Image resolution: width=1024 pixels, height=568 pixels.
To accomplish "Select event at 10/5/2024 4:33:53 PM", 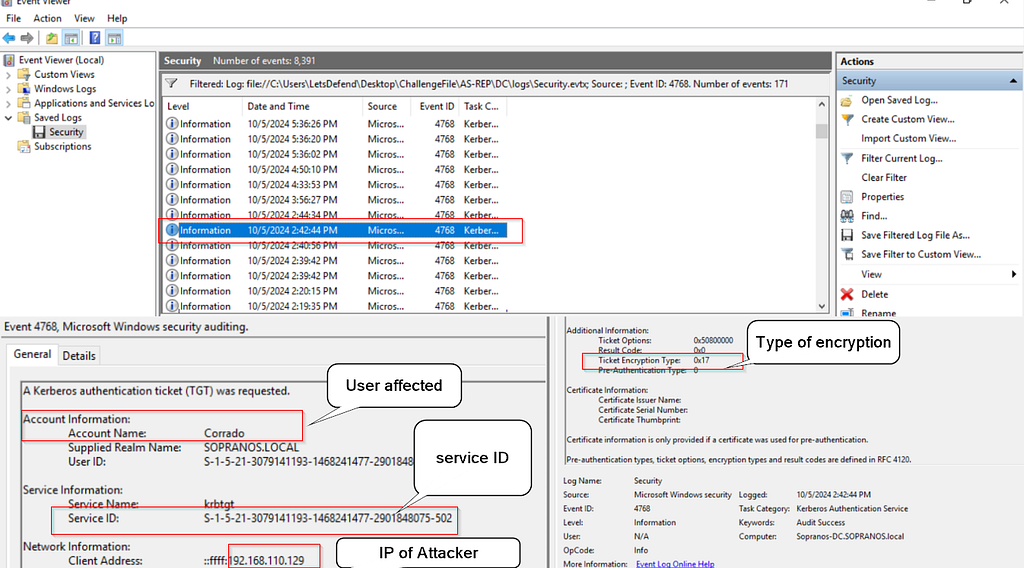I will pos(334,185).
